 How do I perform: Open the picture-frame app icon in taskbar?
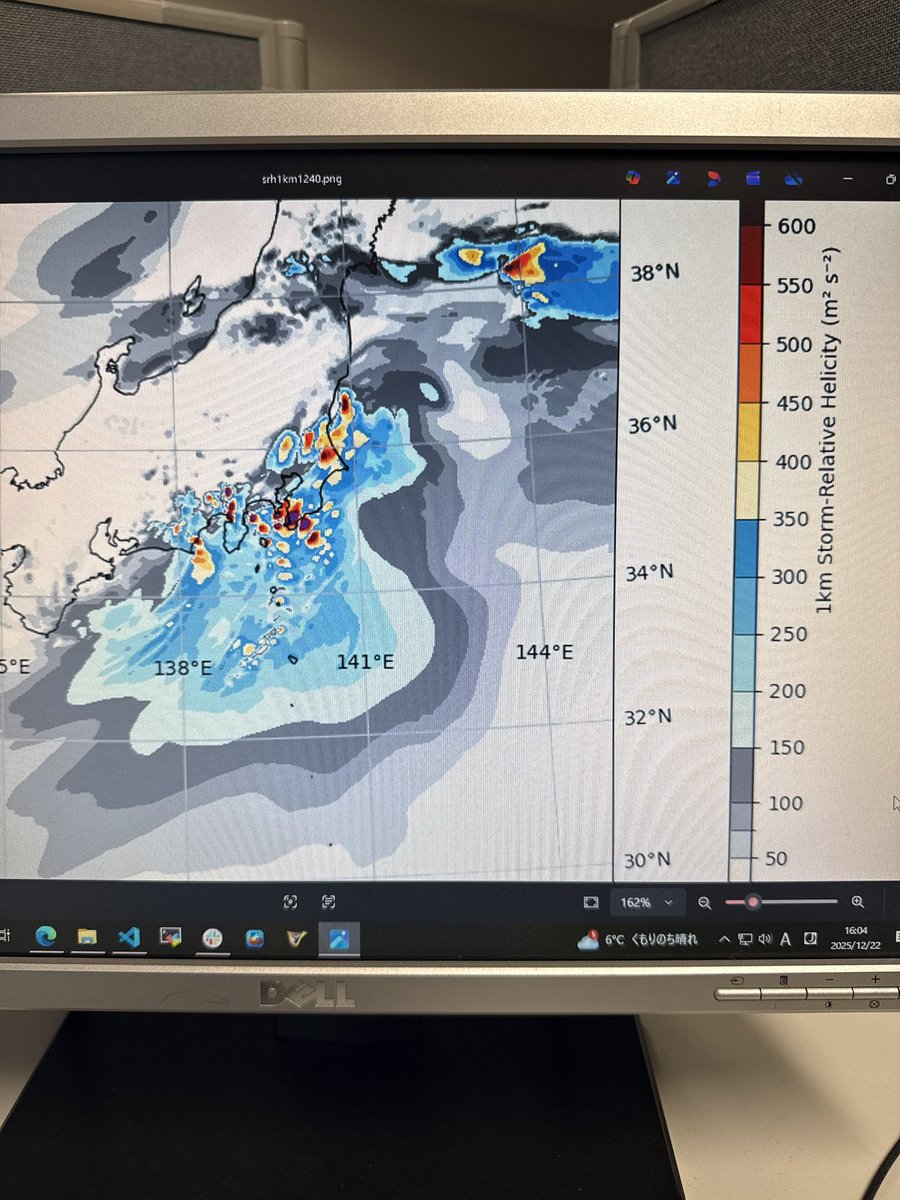click(x=171, y=938)
